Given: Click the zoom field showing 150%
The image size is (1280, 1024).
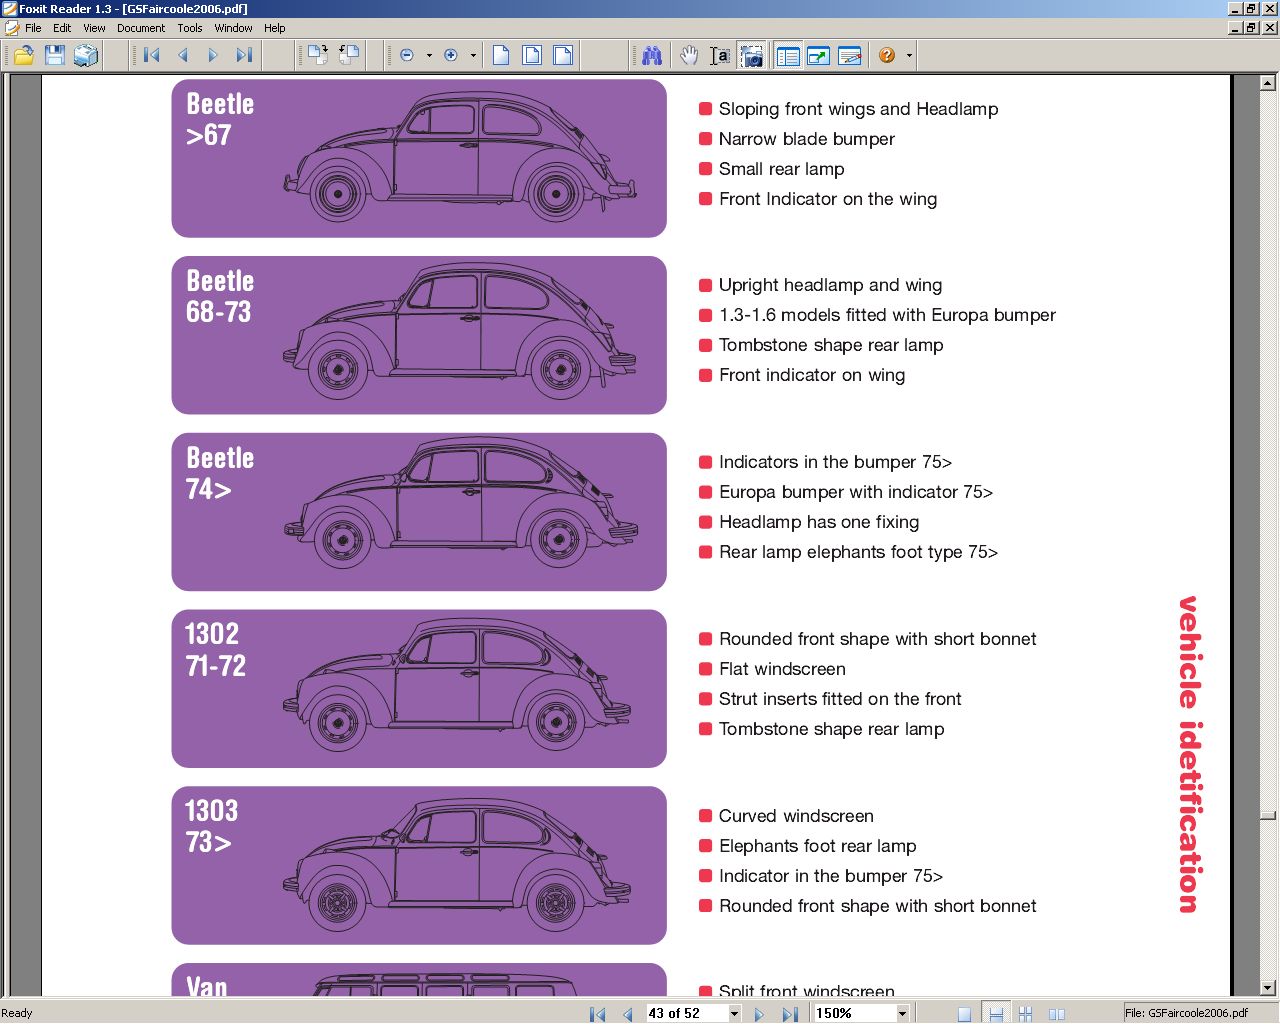Looking at the screenshot, I should tap(855, 1014).
